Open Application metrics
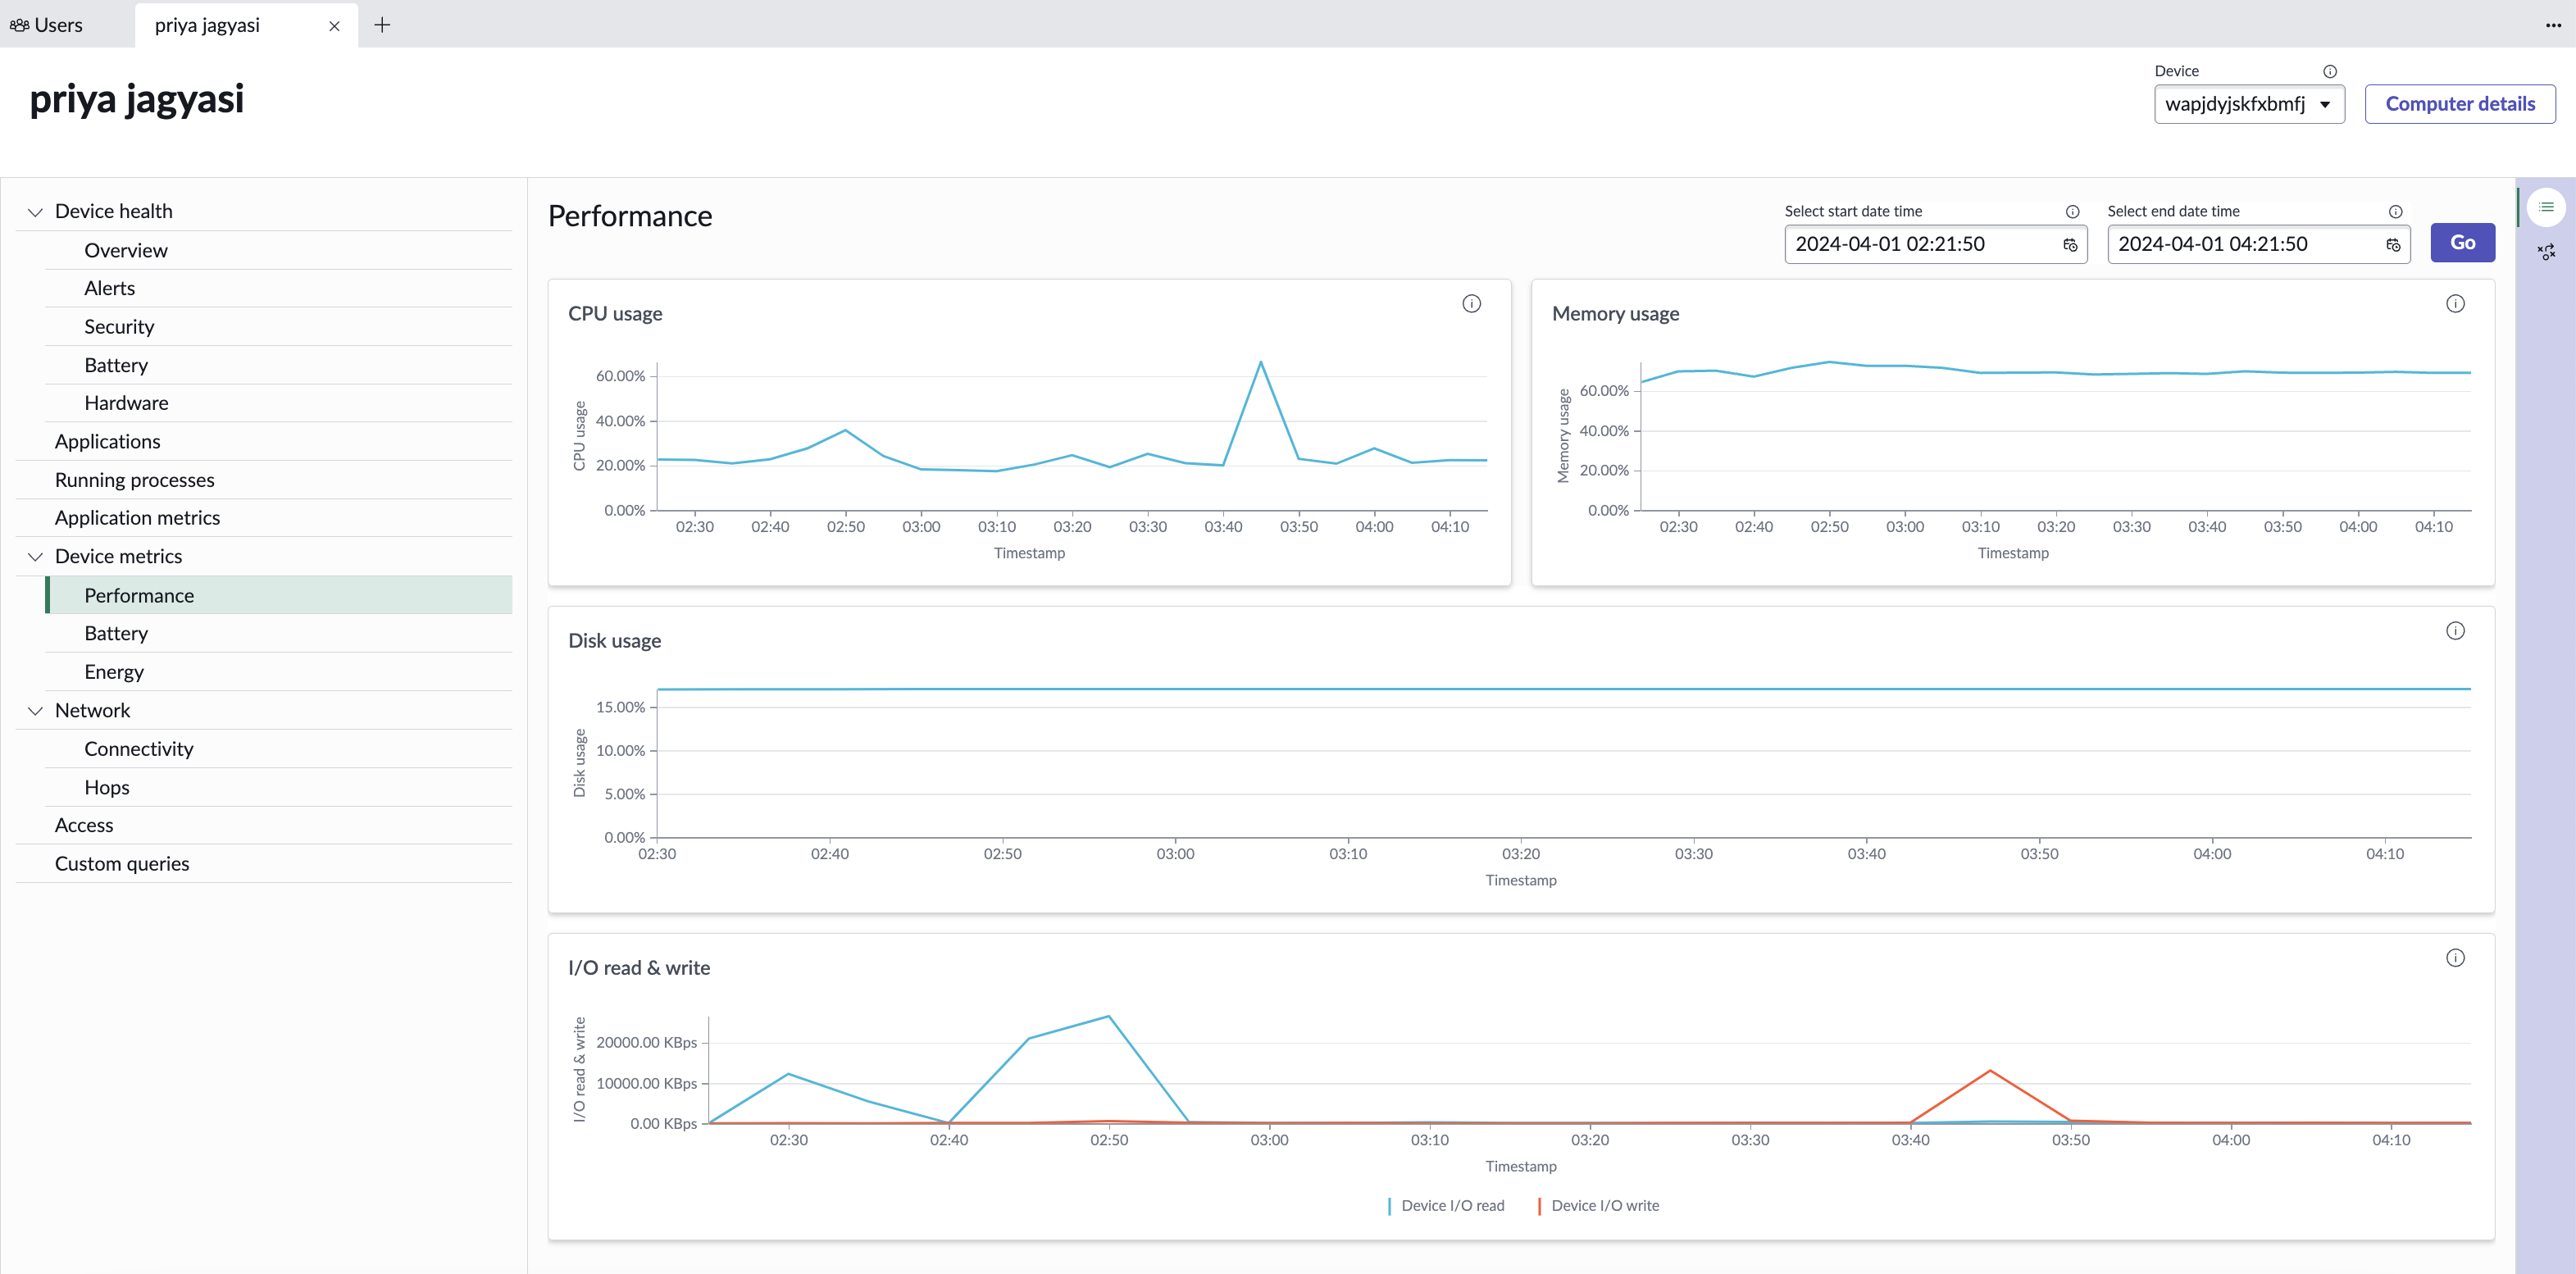Screen dimensions: 2576x1274 point(264,518)
